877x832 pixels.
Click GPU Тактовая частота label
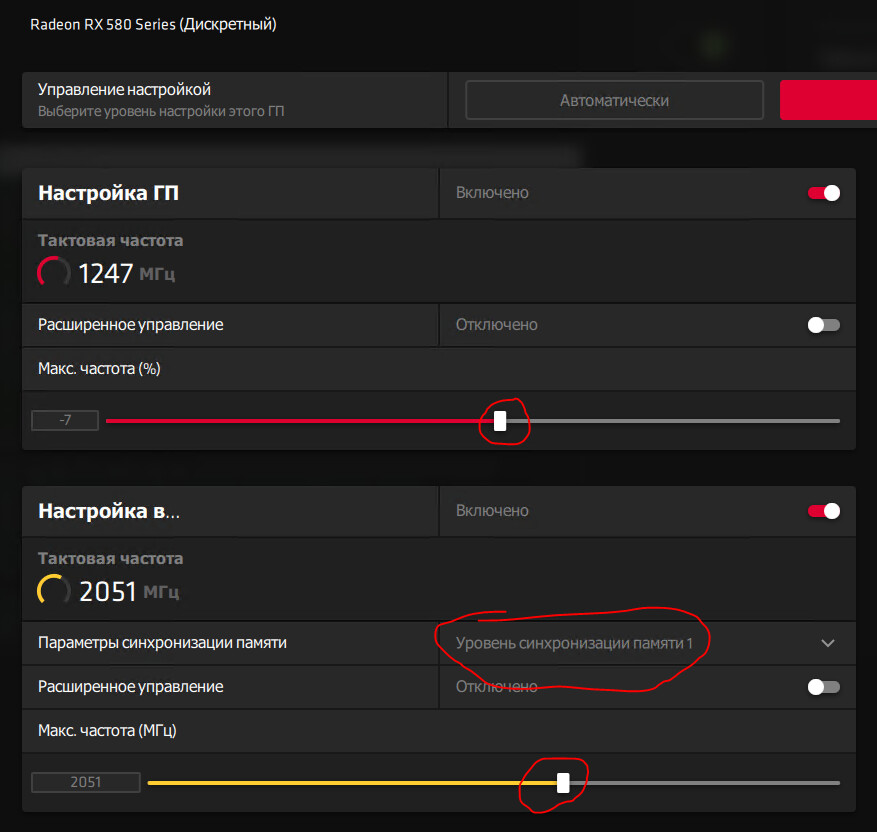pos(110,240)
